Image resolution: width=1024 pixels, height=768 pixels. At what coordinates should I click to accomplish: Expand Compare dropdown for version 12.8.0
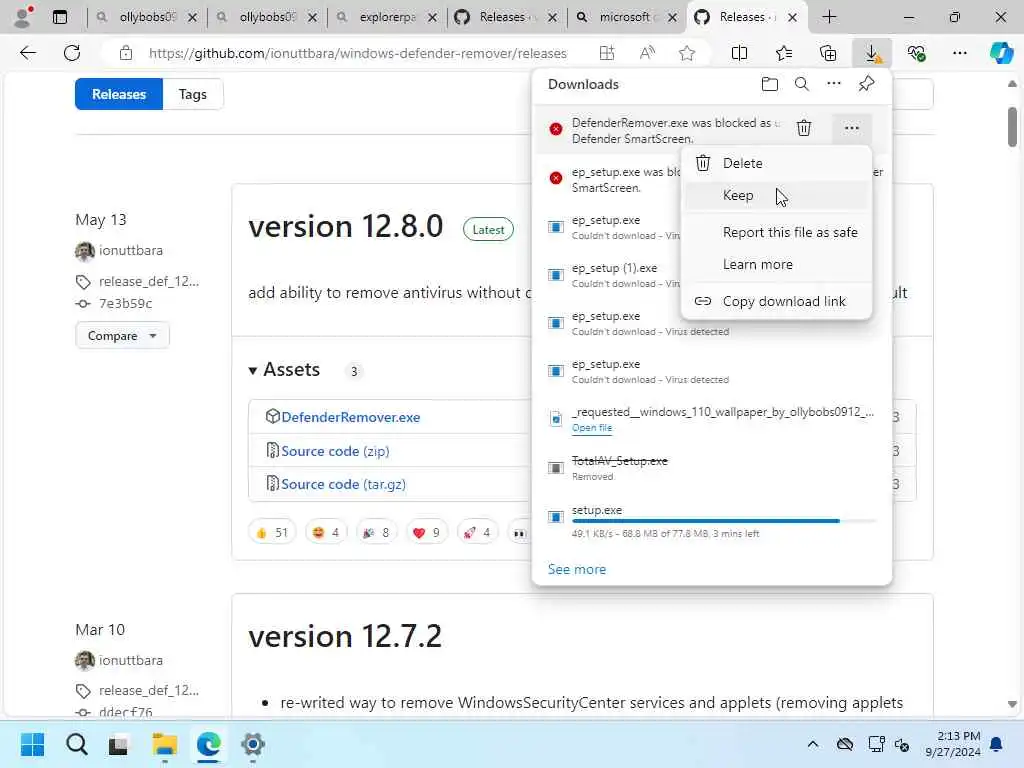pyautogui.click(x=122, y=336)
